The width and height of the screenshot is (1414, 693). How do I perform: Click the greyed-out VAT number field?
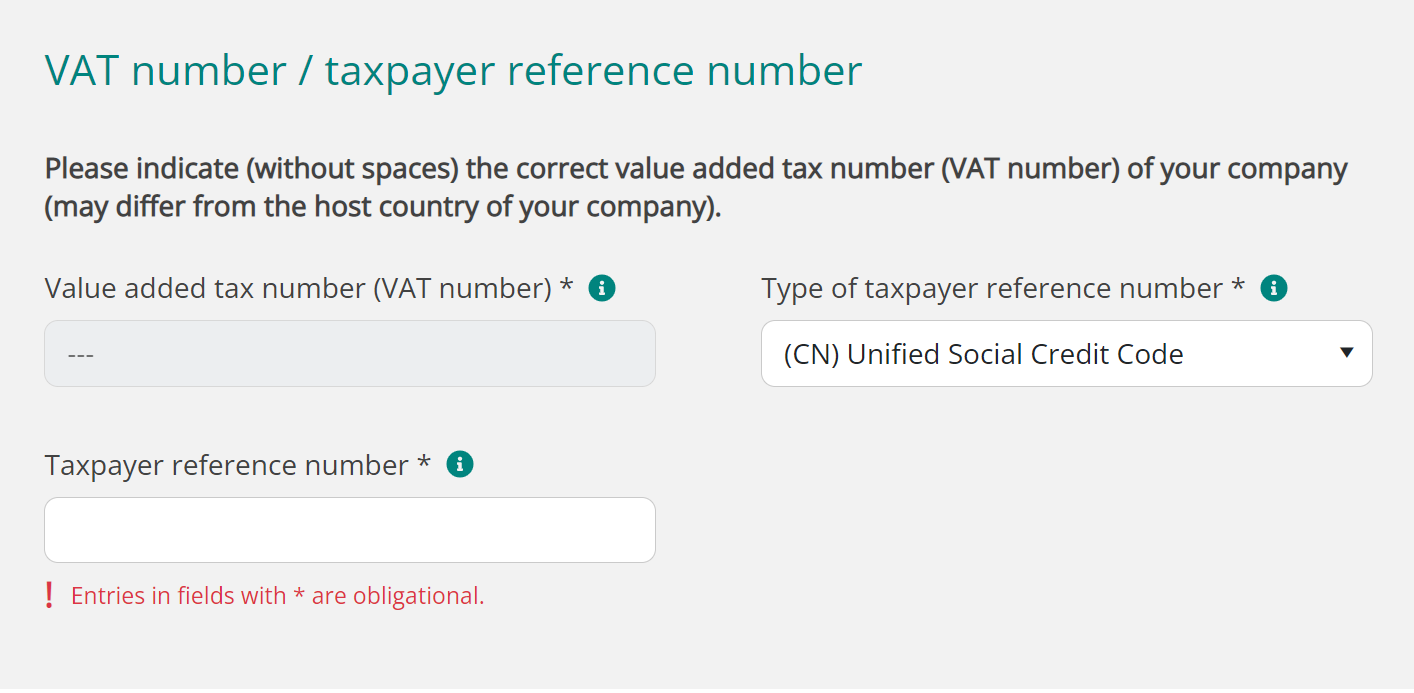350,354
